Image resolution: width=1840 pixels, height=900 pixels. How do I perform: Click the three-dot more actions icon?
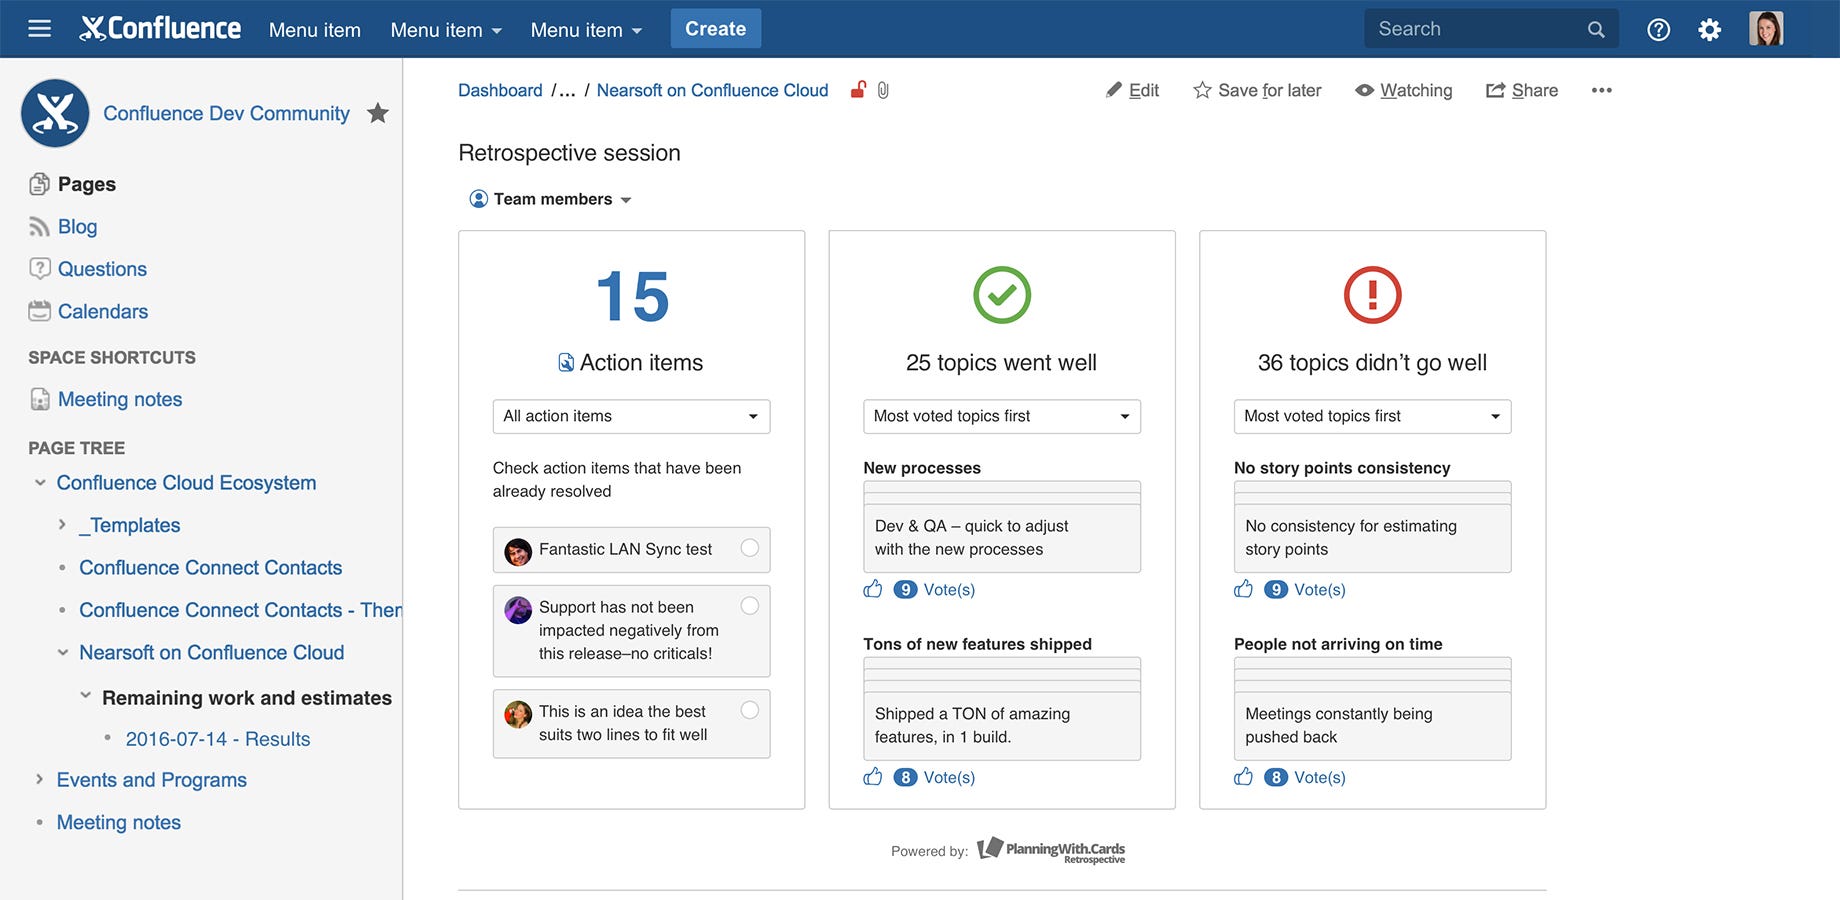pos(1602,90)
